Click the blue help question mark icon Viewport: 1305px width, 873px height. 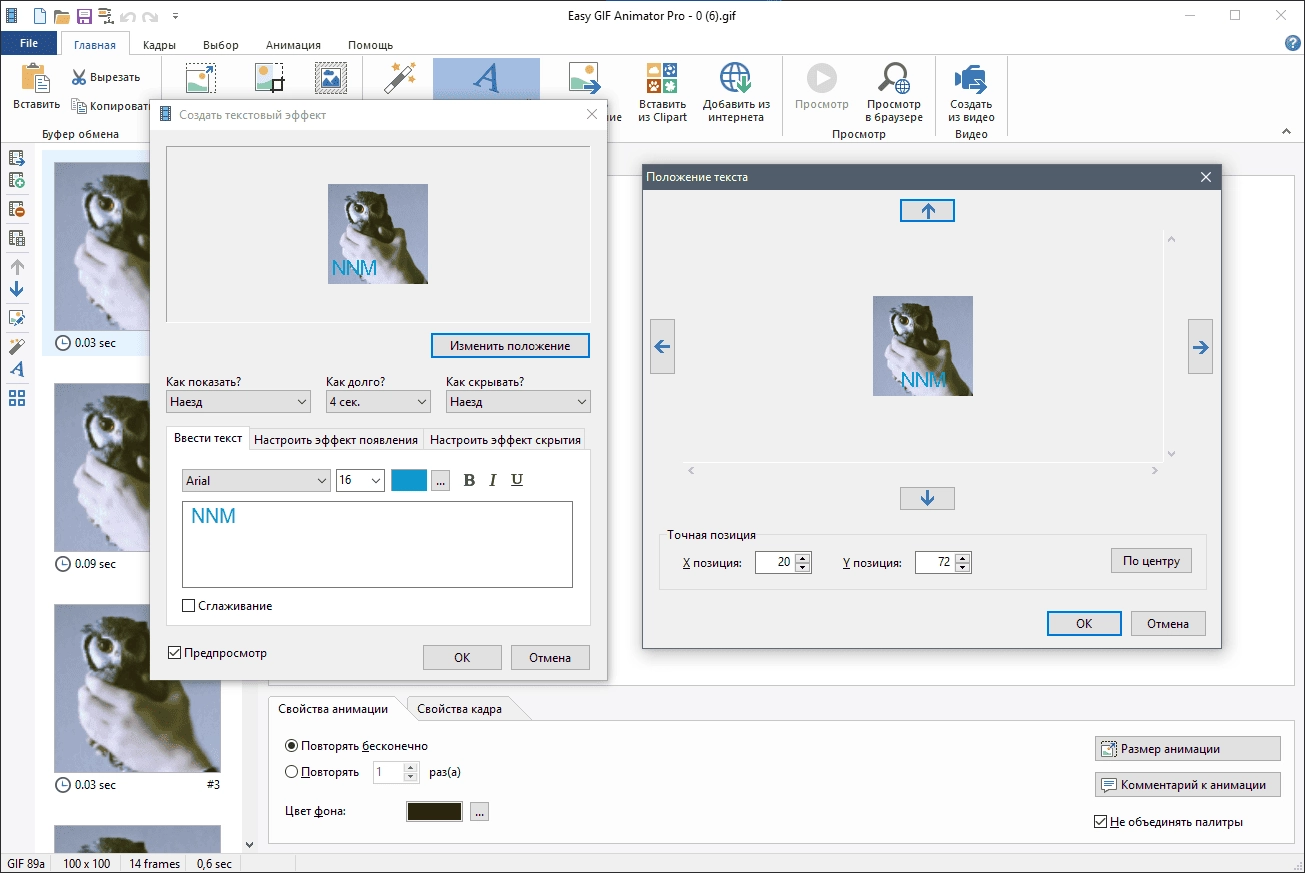pos(1292,44)
